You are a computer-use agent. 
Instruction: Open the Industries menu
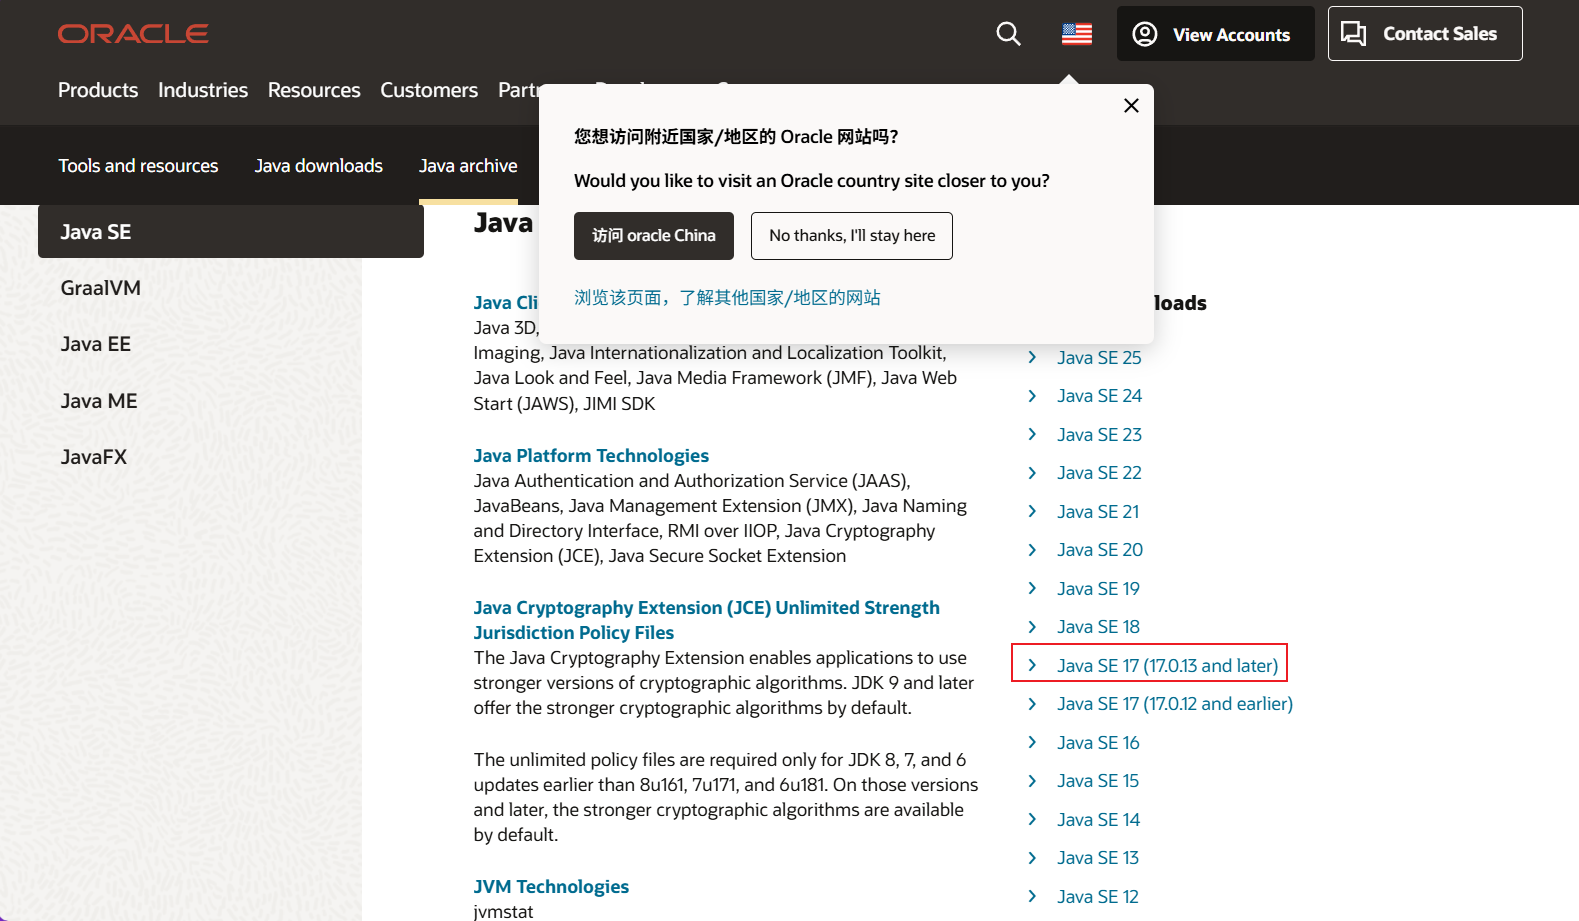click(x=203, y=90)
